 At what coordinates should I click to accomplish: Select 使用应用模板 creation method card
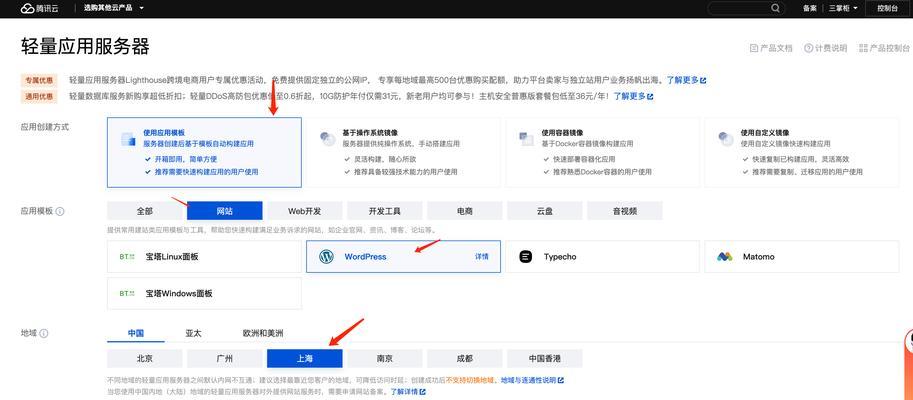pyautogui.click(x=204, y=153)
